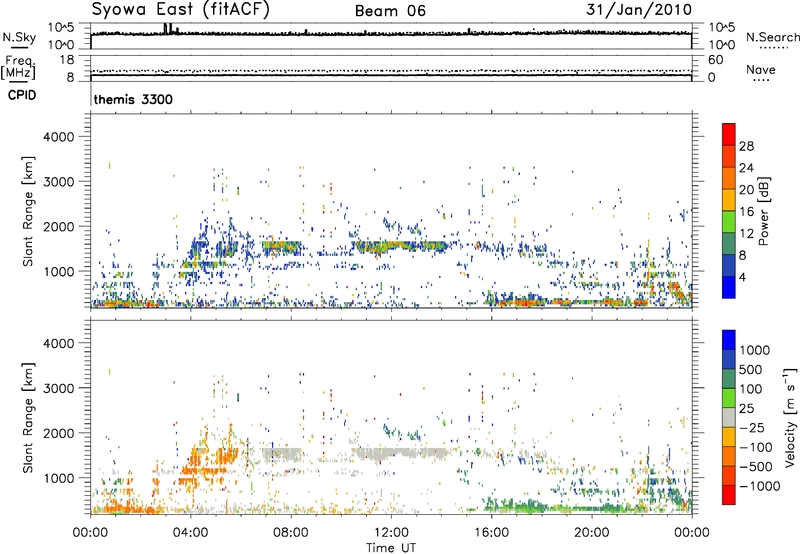
Task: Click the '-100' velocity colorbar label
Action: click(x=756, y=447)
